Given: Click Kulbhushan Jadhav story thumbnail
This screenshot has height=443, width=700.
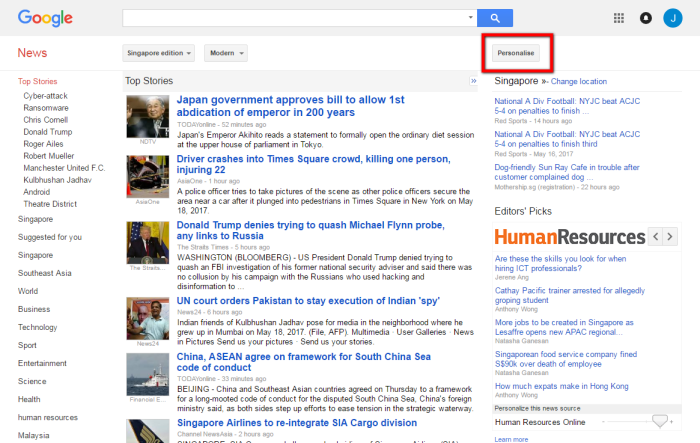Looking at the screenshot, I should (148, 319).
